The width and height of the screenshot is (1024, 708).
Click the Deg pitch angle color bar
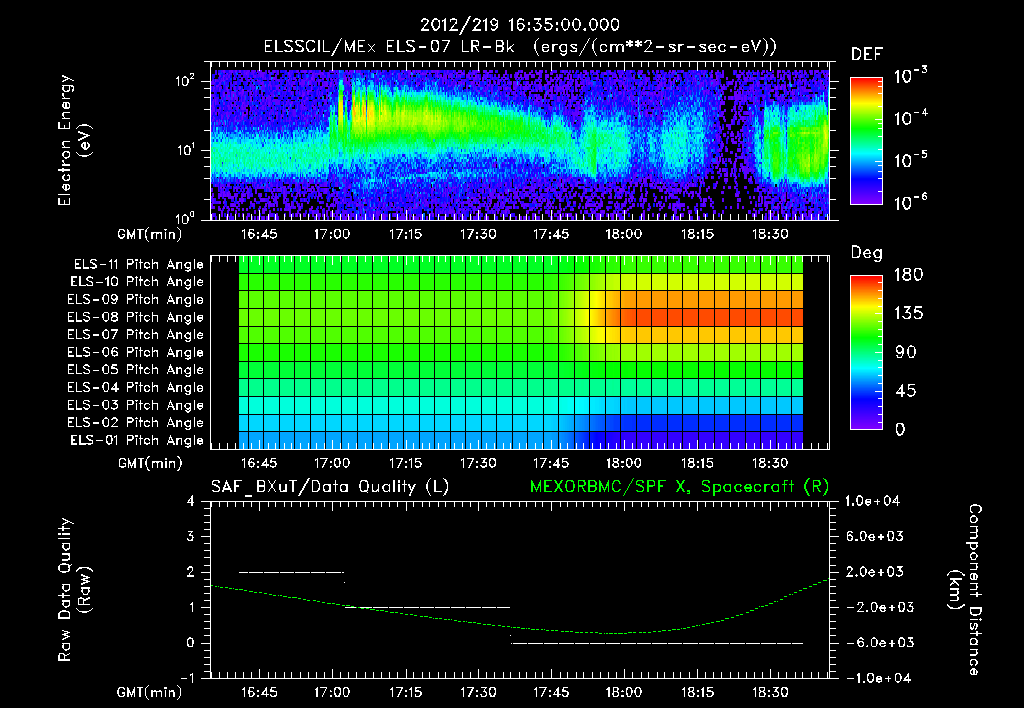click(866, 352)
